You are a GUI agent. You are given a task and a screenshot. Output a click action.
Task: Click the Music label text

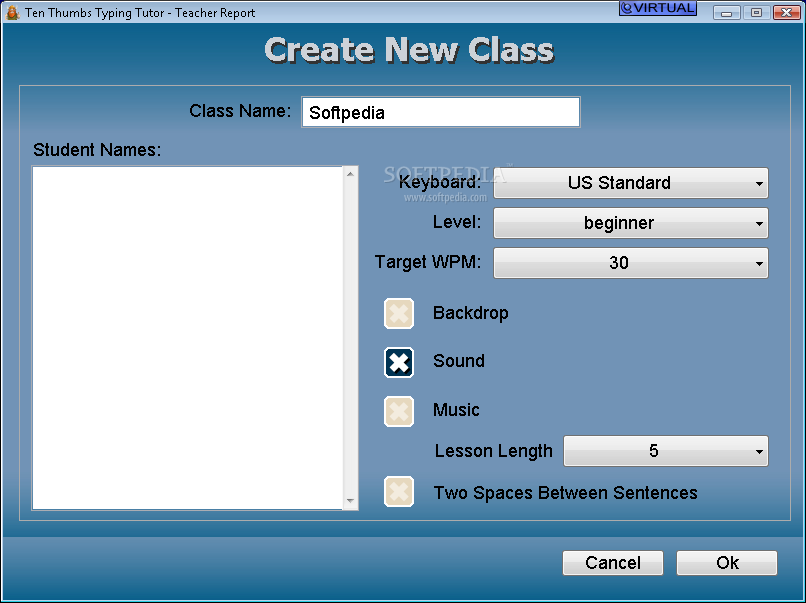[x=456, y=410]
